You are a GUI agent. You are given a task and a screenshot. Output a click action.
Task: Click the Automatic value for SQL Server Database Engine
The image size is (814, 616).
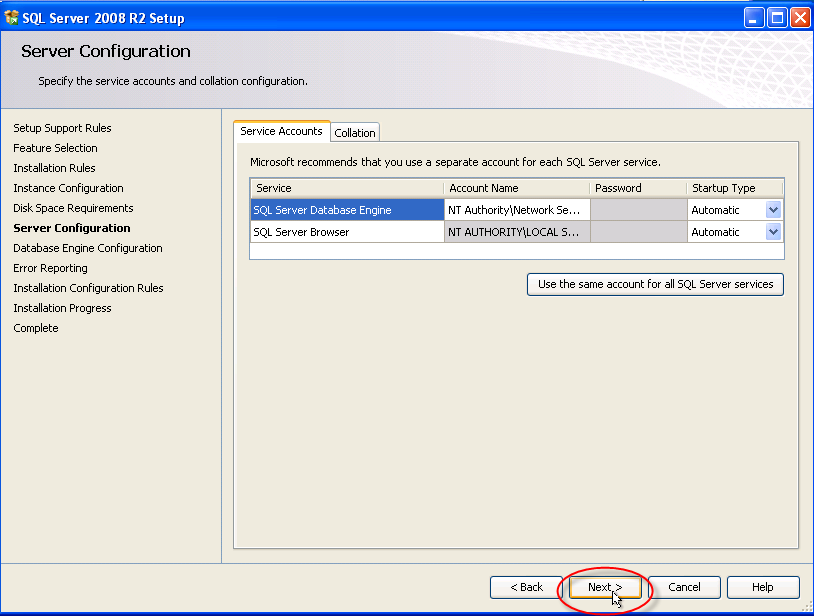[715, 210]
